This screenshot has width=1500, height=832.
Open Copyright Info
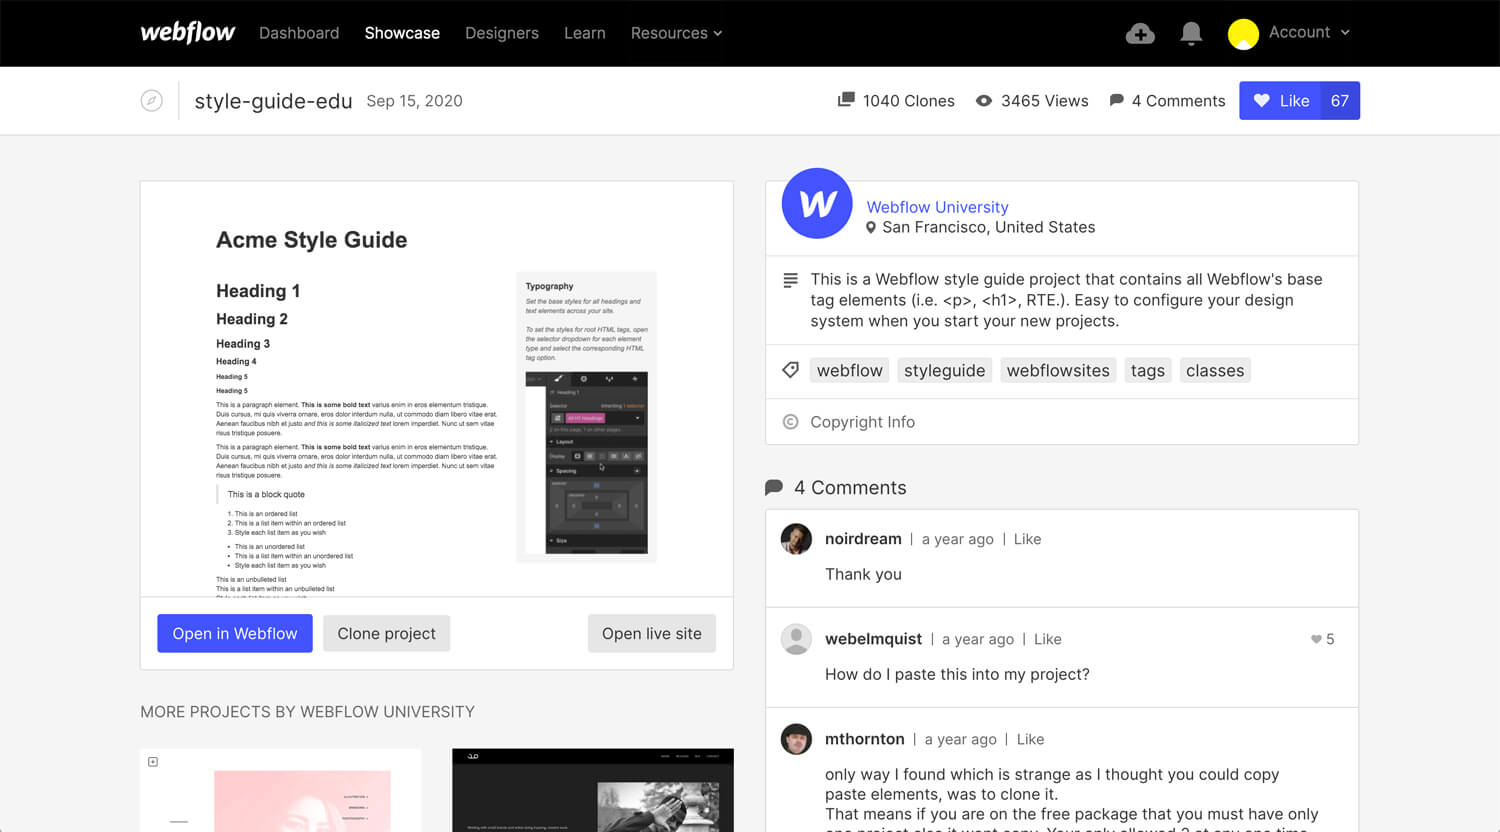(x=862, y=422)
